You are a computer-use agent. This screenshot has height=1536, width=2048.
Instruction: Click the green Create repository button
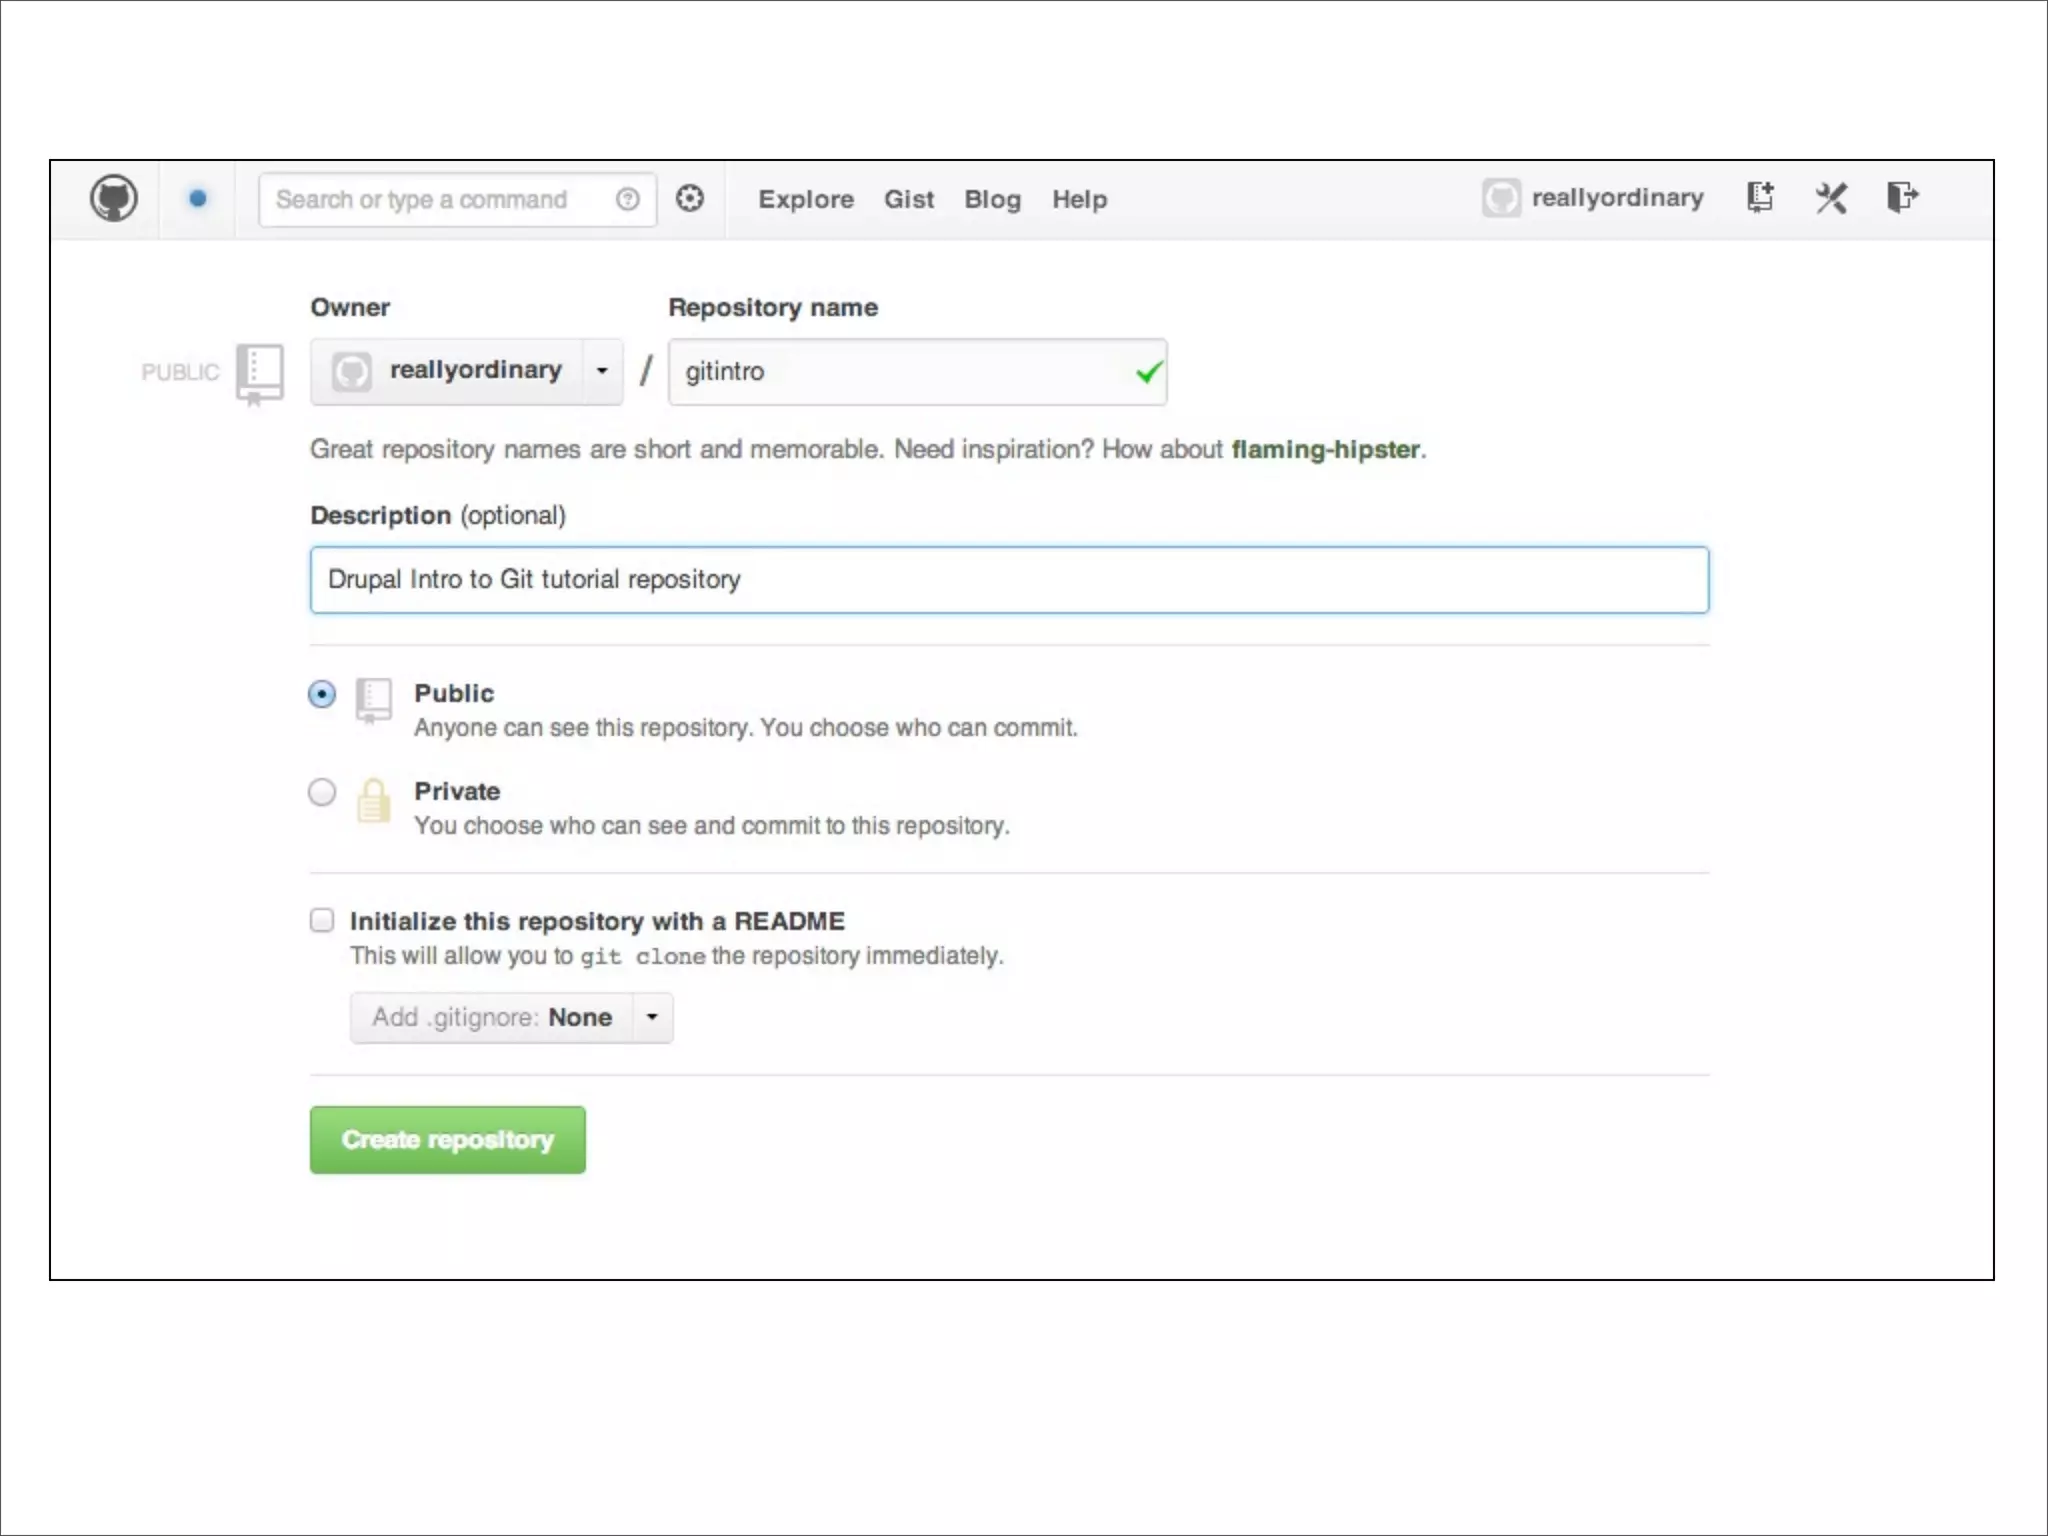(x=447, y=1139)
